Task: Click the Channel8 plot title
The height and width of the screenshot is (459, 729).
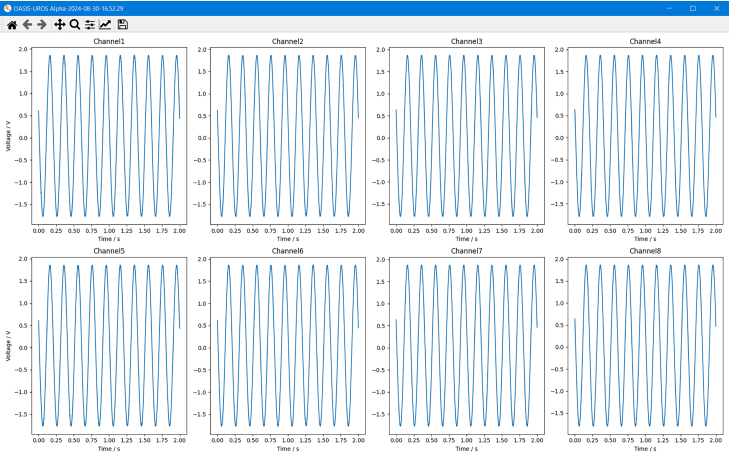Action: [x=645, y=251]
